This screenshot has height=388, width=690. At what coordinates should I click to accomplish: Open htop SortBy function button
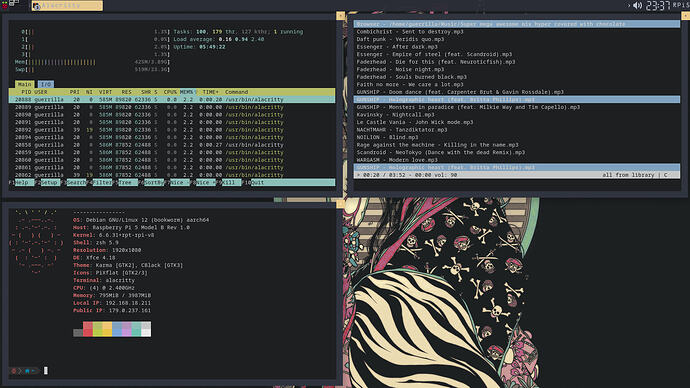154,182
